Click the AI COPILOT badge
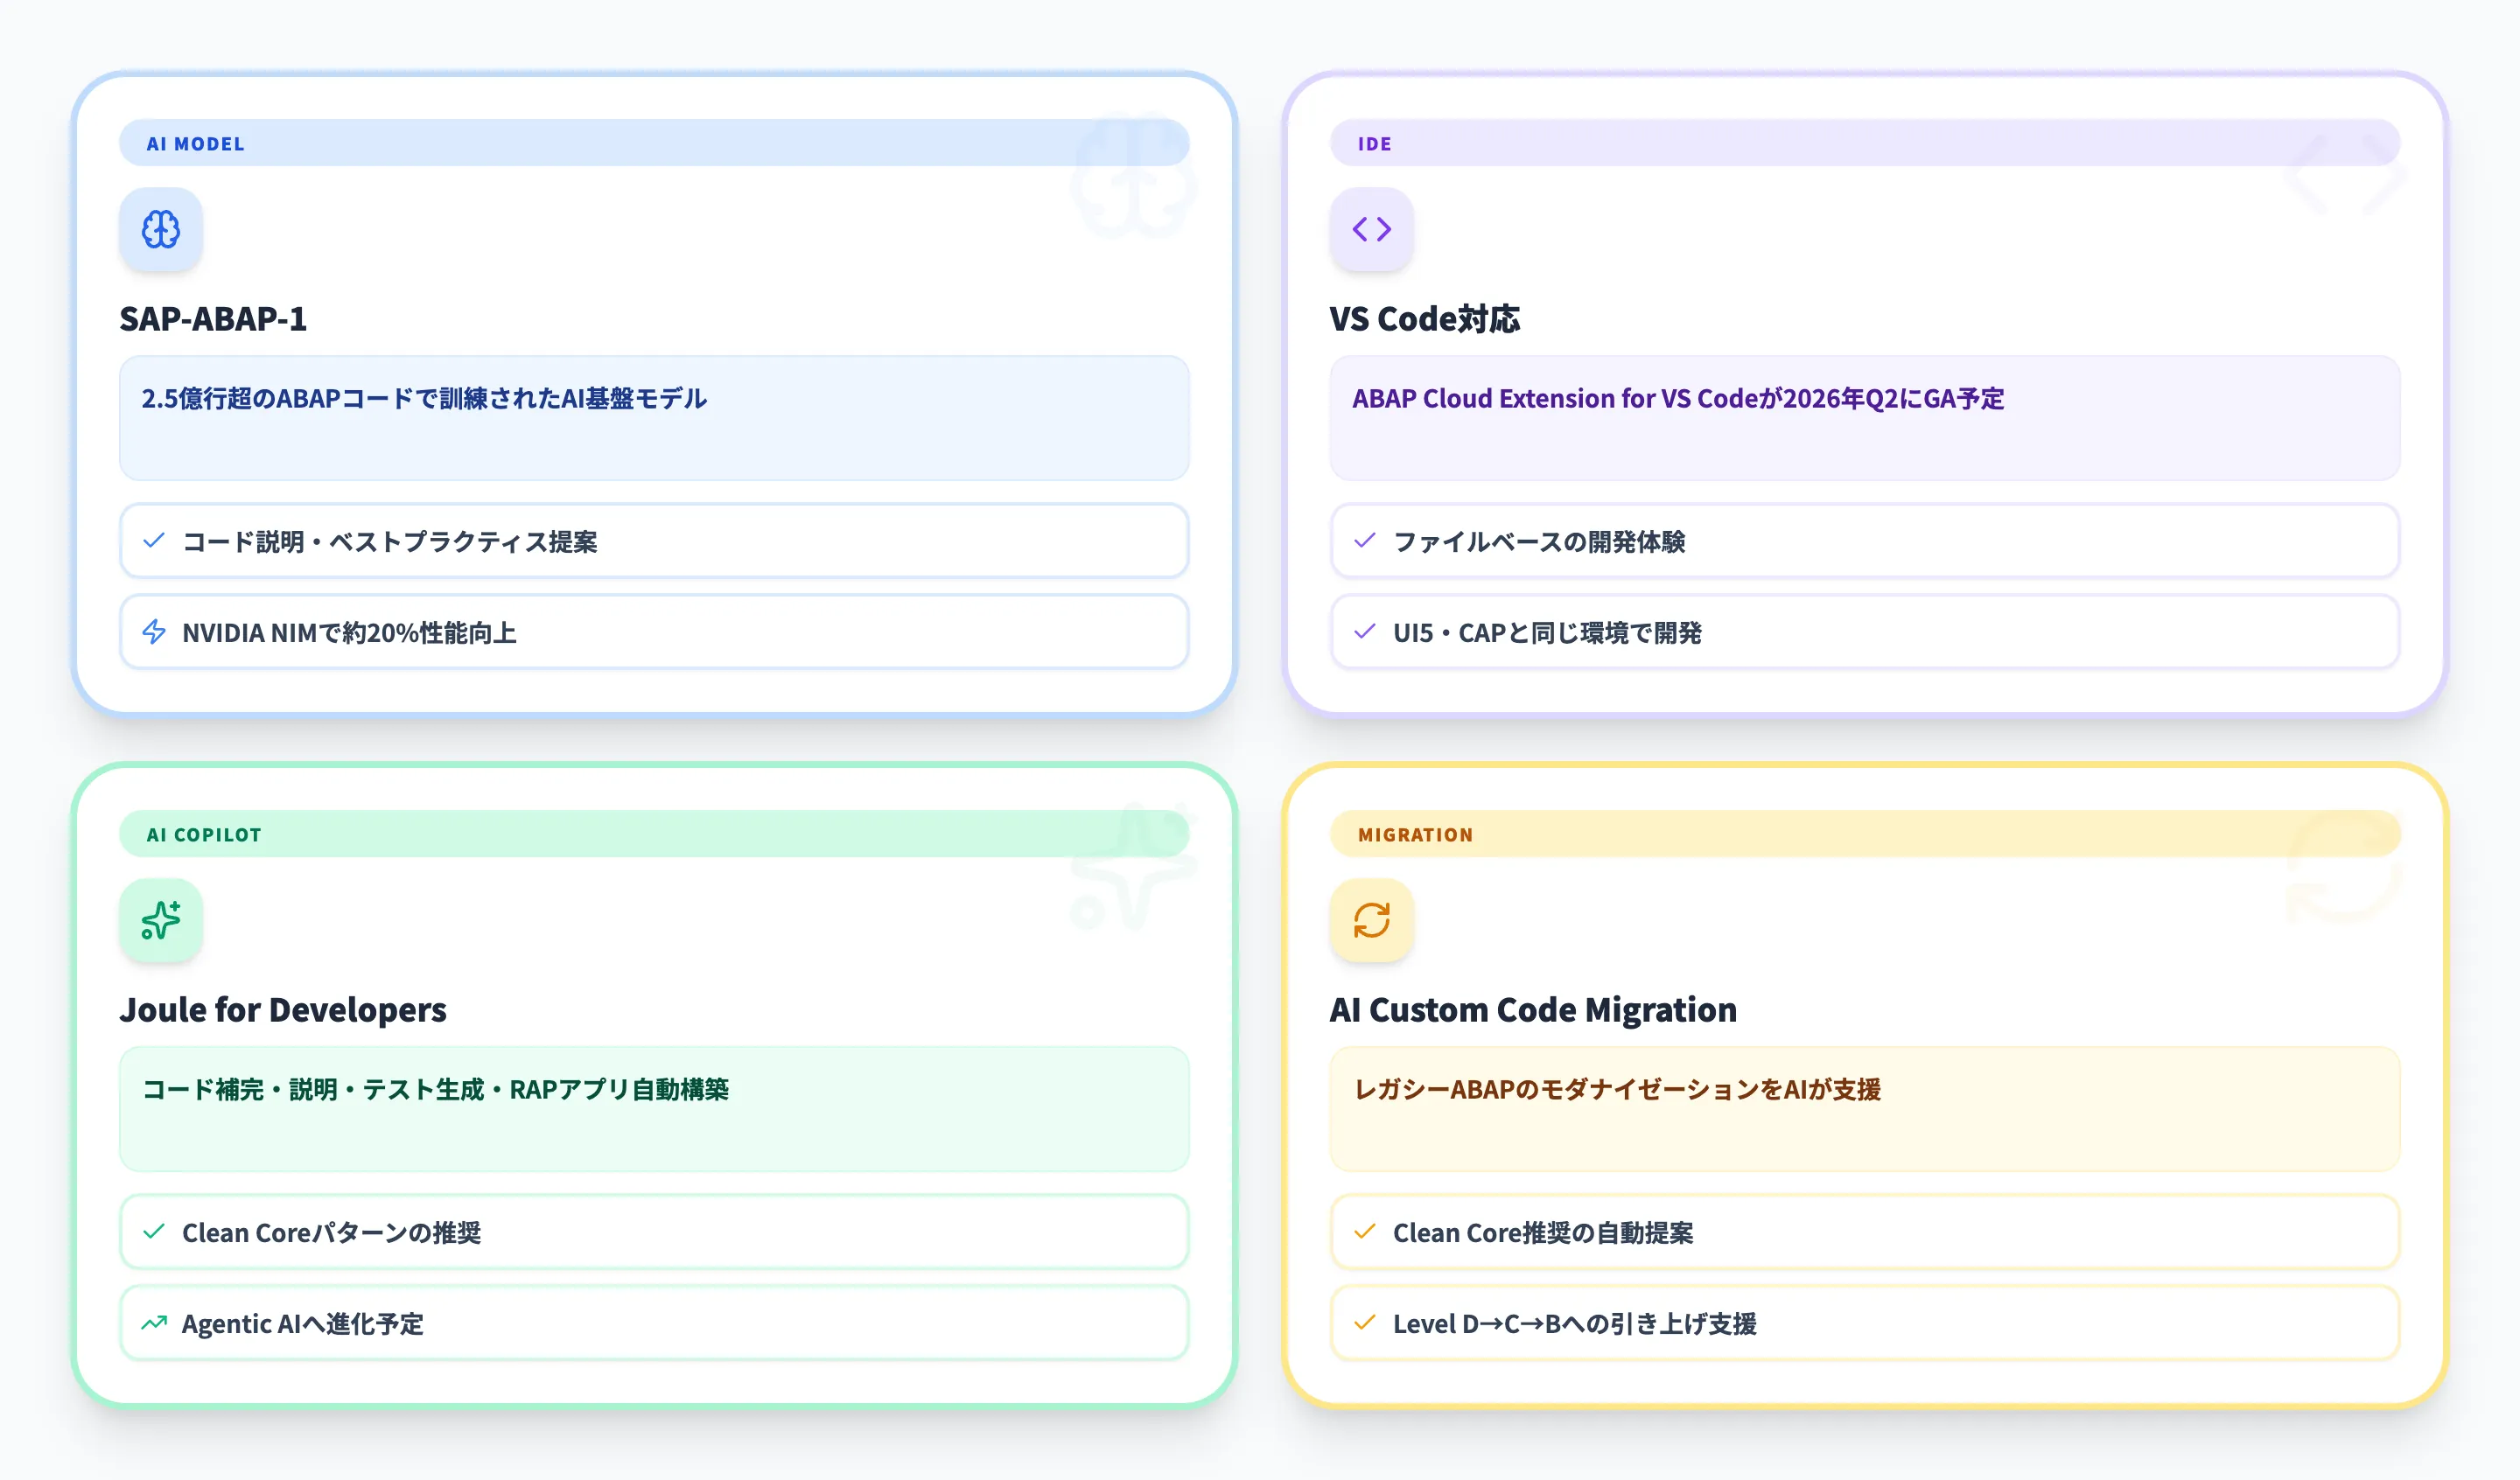This screenshot has width=2520, height=1480. pyautogui.click(x=204, y=834)
